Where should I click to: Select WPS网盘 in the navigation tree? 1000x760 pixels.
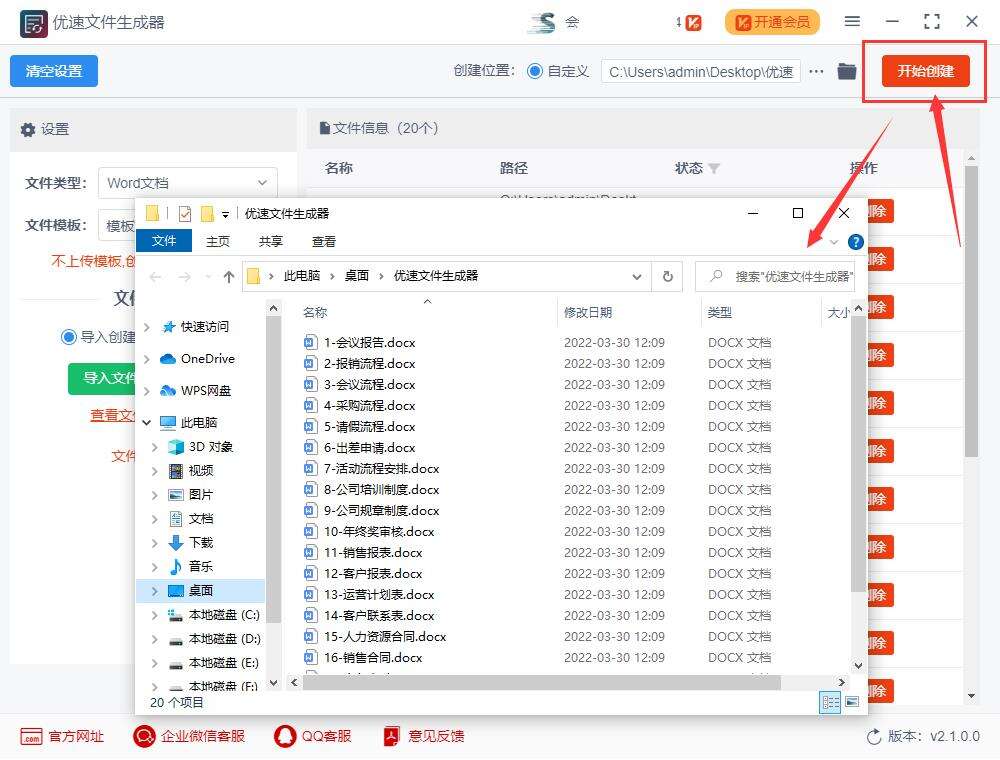tap(205, 390)
